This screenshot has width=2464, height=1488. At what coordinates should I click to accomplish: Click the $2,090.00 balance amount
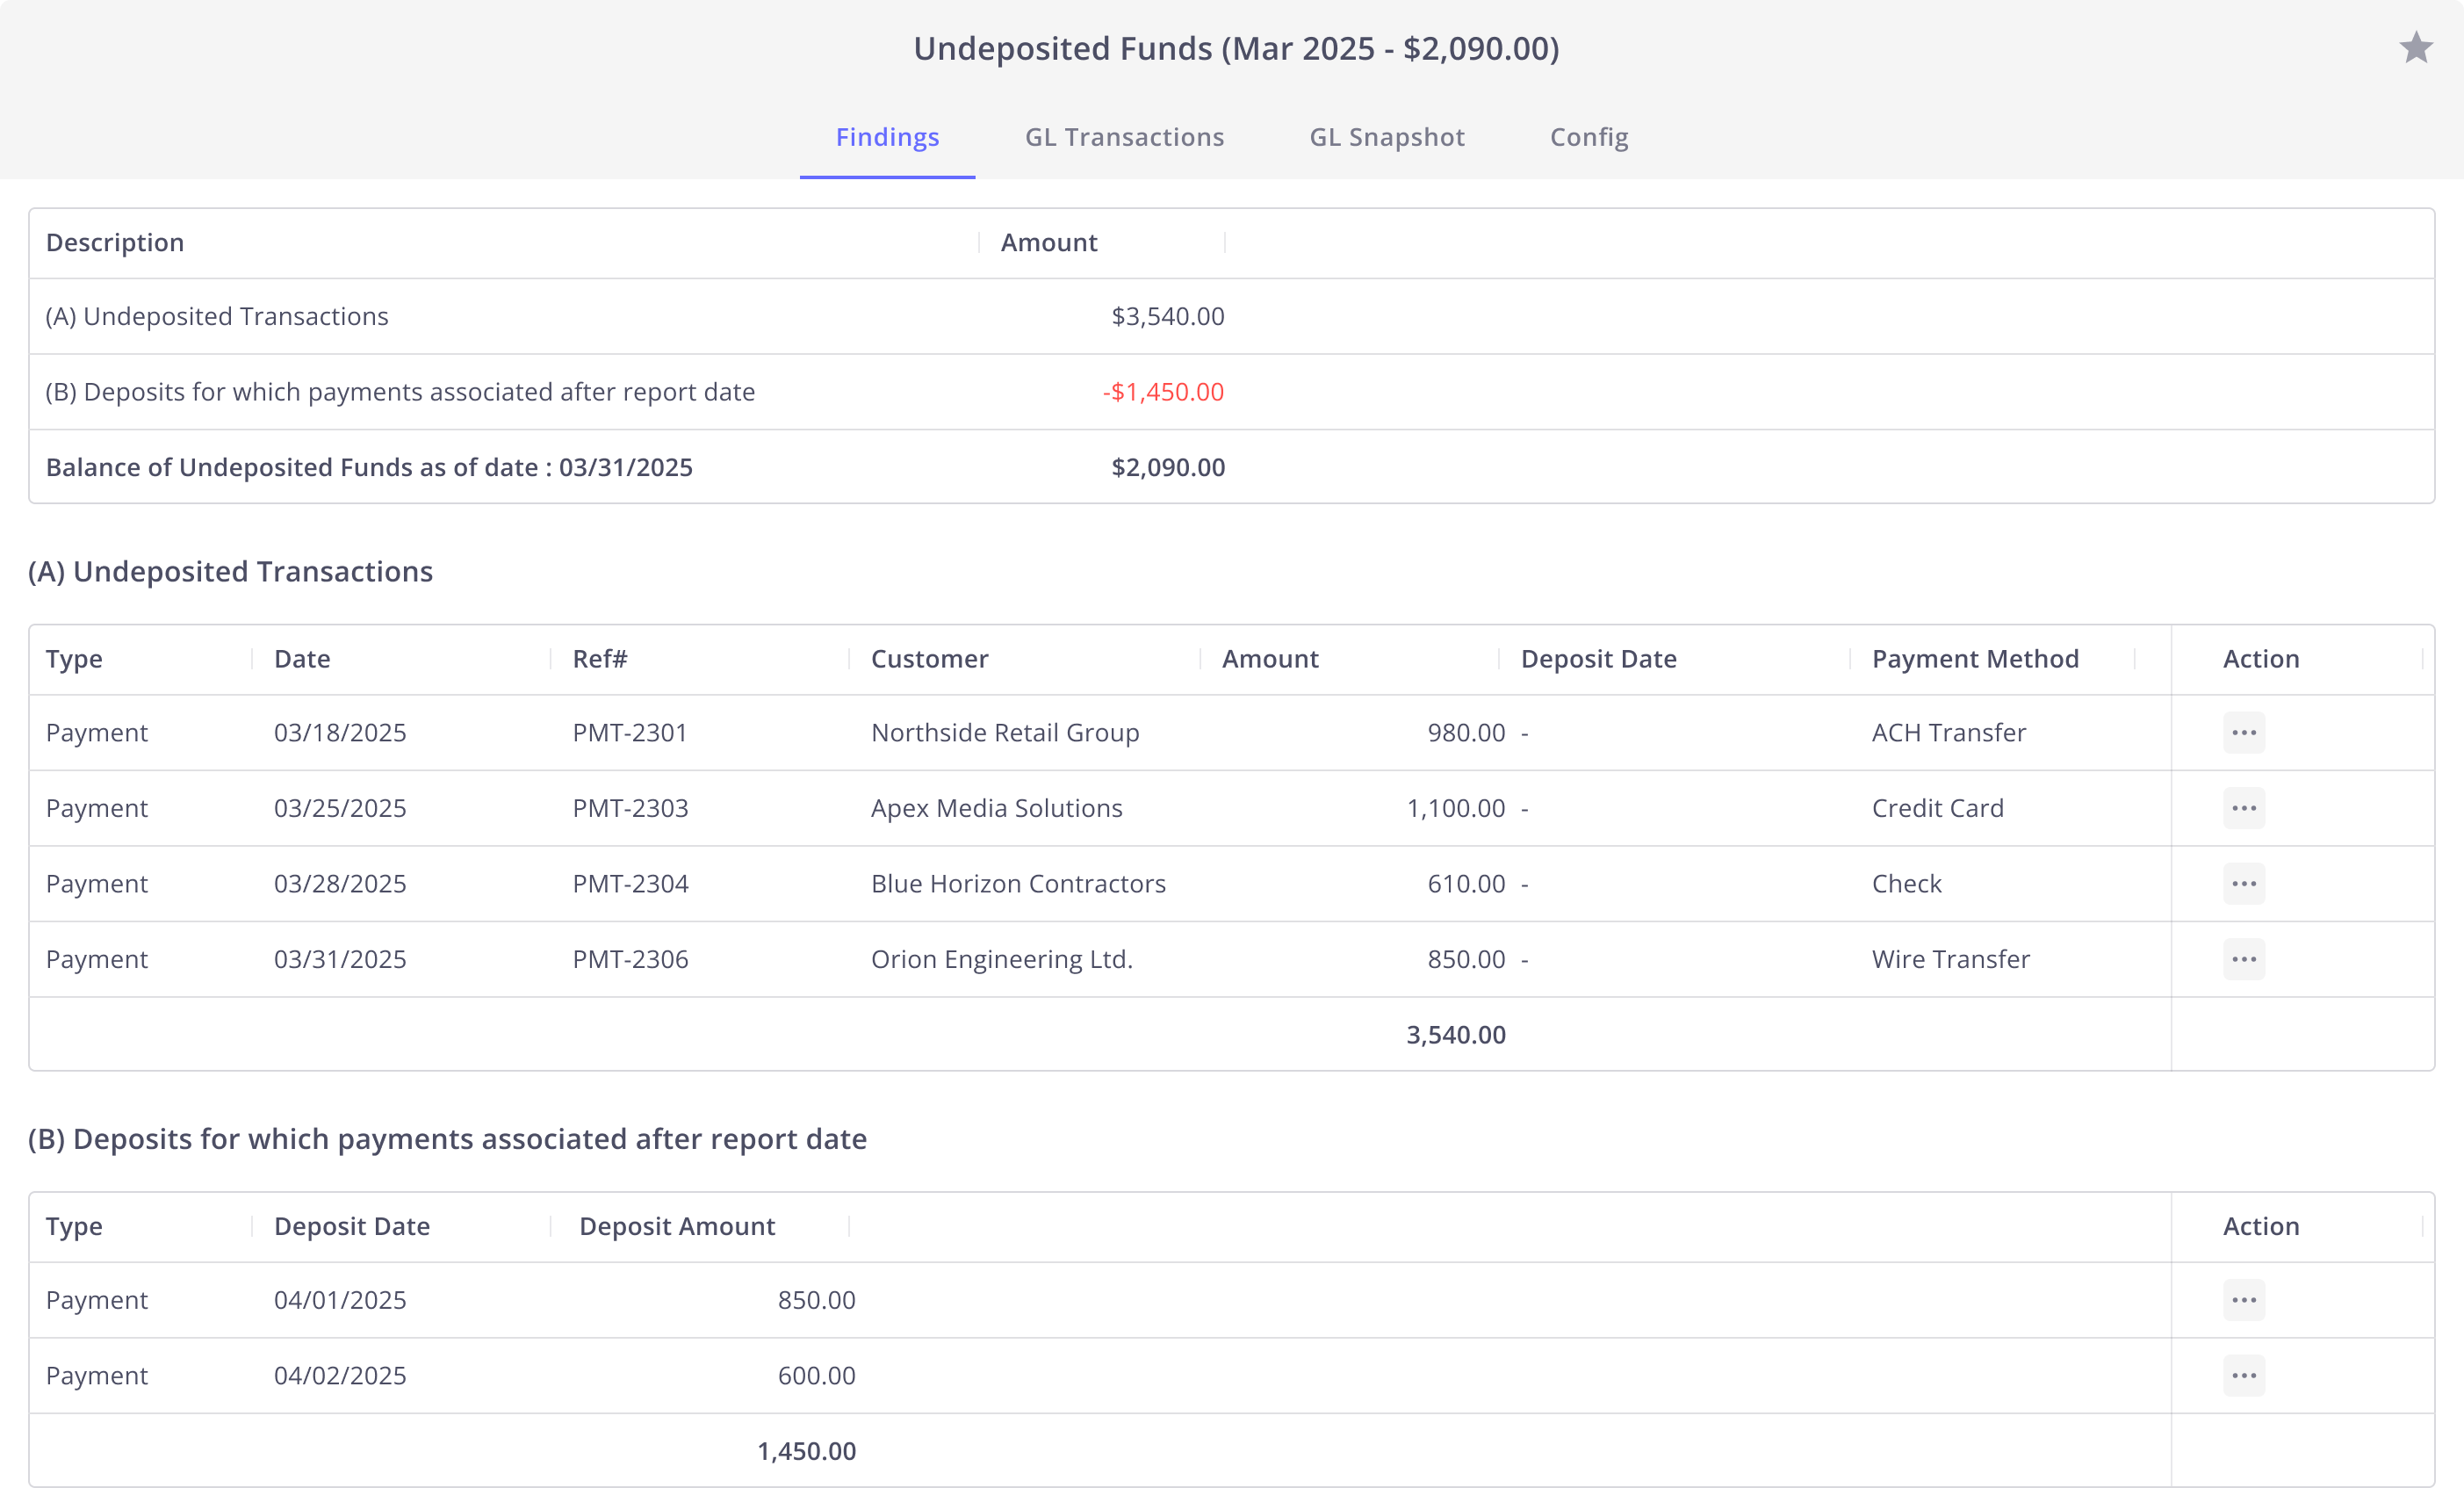(x=1168, y=467)
